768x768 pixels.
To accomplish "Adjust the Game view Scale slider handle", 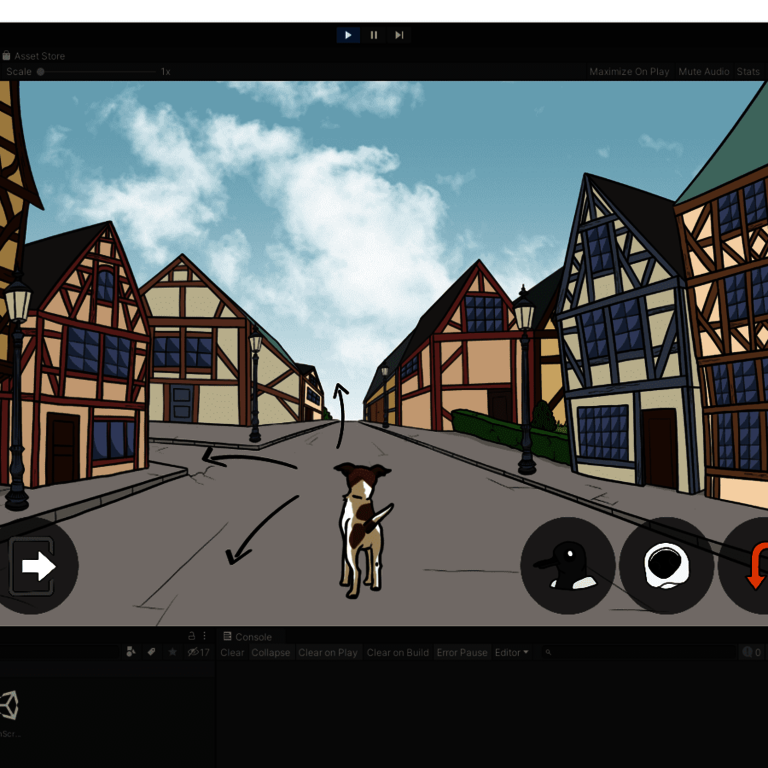I will click(x=41, y=72).
